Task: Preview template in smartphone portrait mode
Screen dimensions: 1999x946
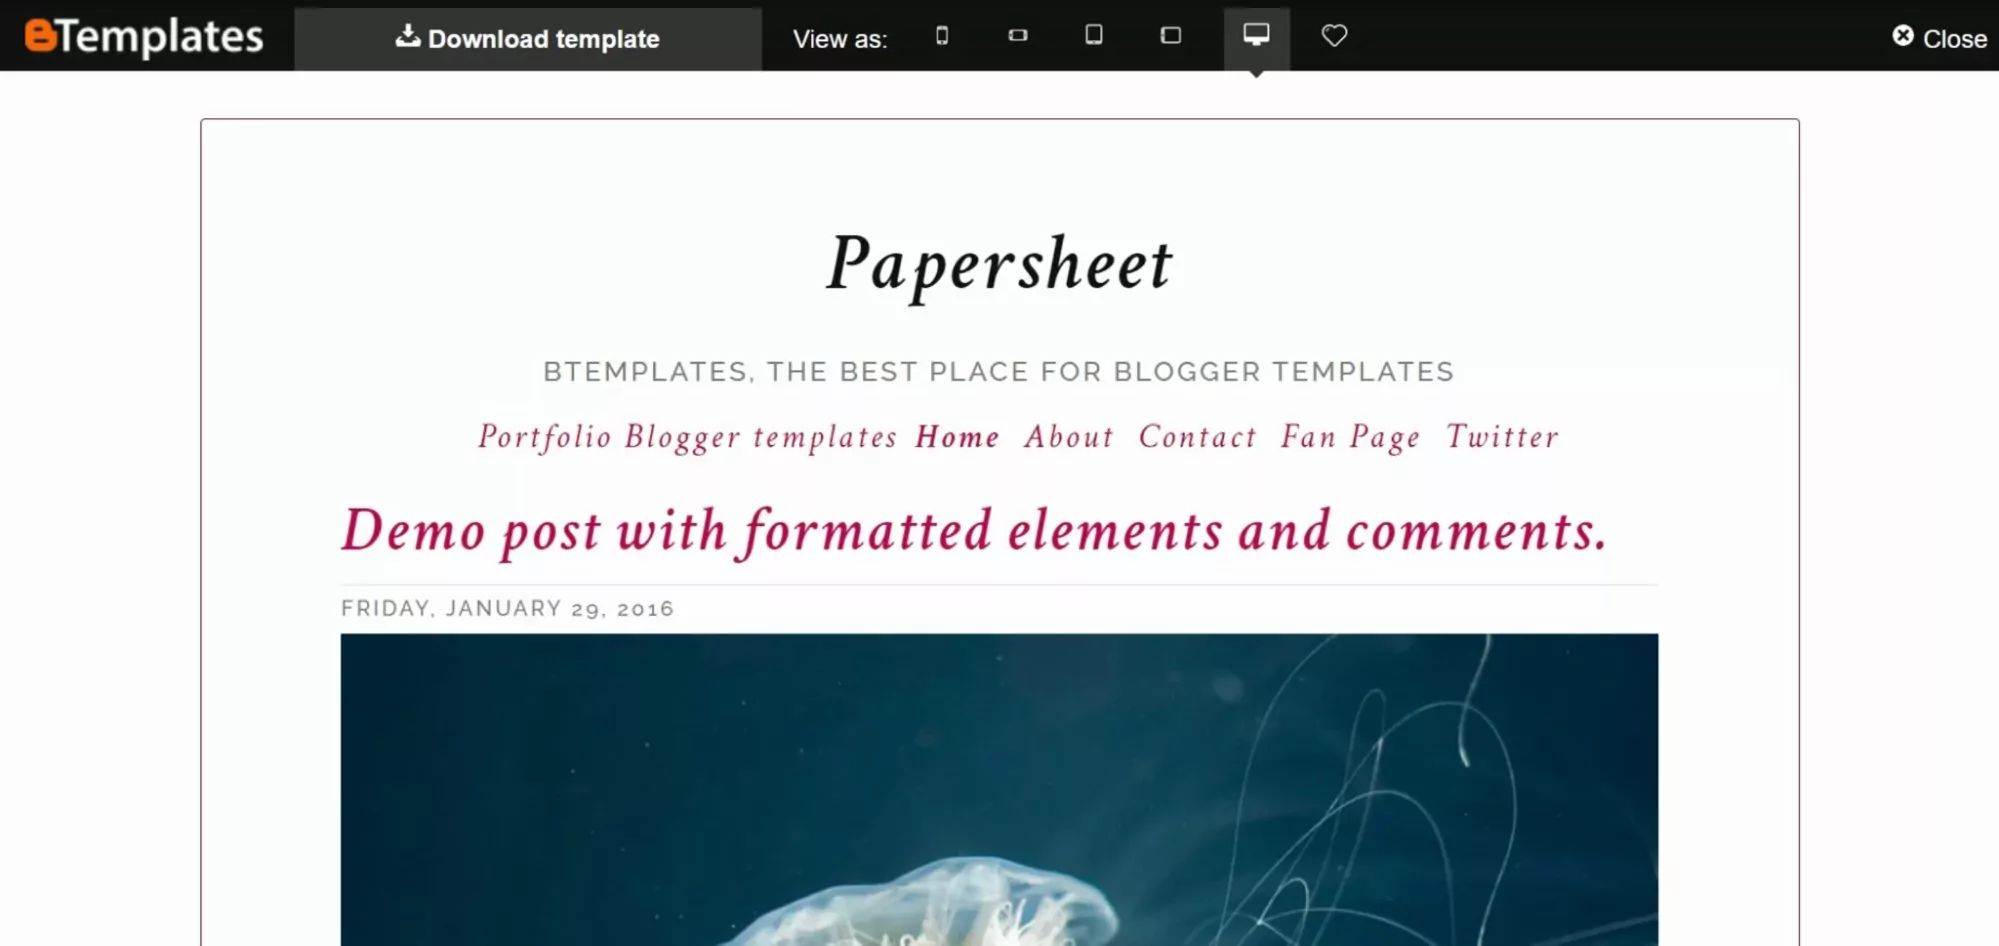Action: pos(941,38)
